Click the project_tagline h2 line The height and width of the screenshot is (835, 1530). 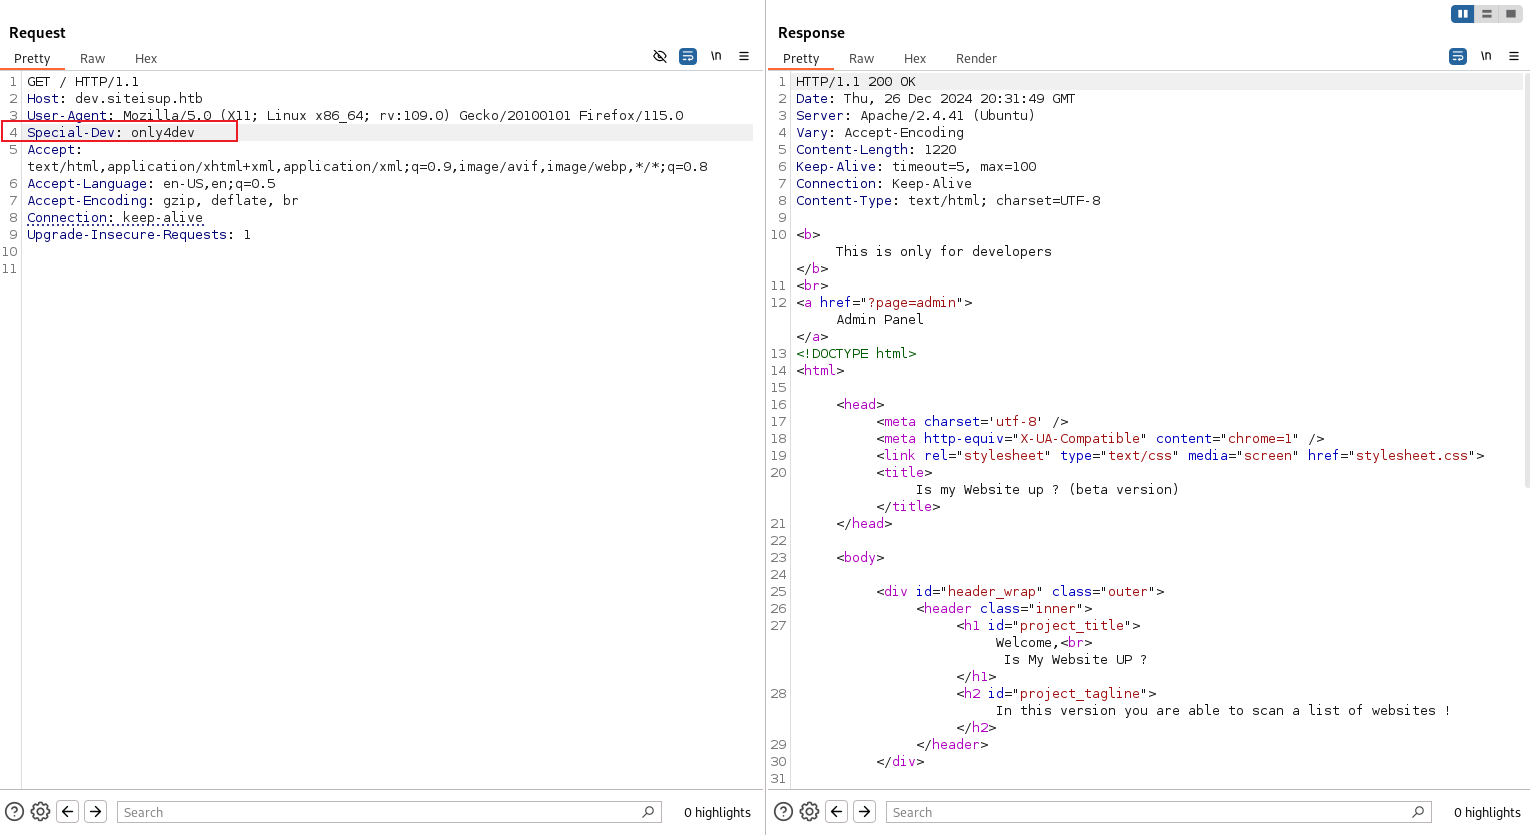(1056, 693)
